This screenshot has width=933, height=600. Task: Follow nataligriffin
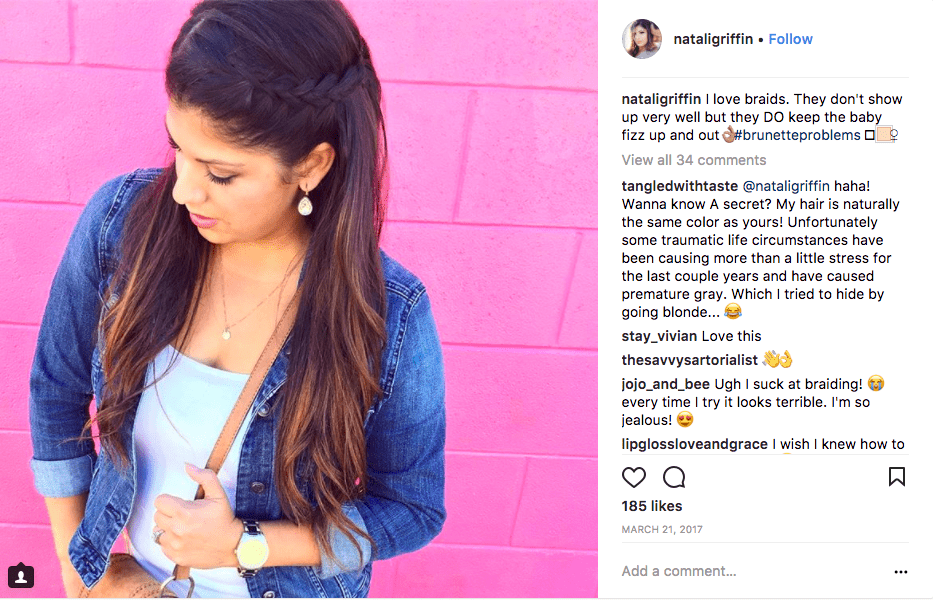[790, 39]
